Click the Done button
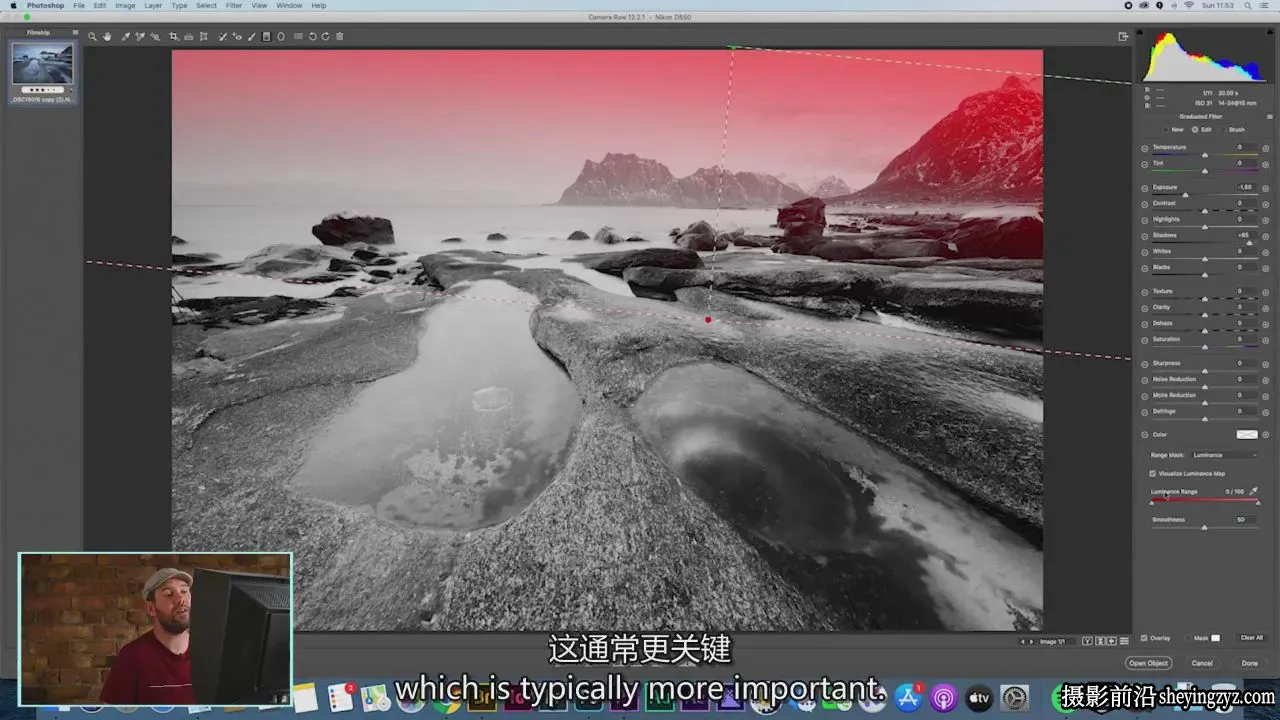Viewport: 1280px width, 720px height. point(1250,663)
